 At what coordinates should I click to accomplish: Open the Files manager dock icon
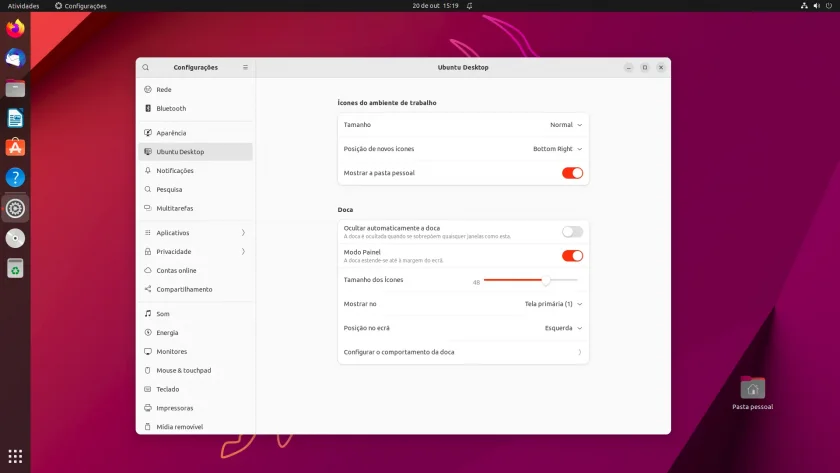click(15, 88)
